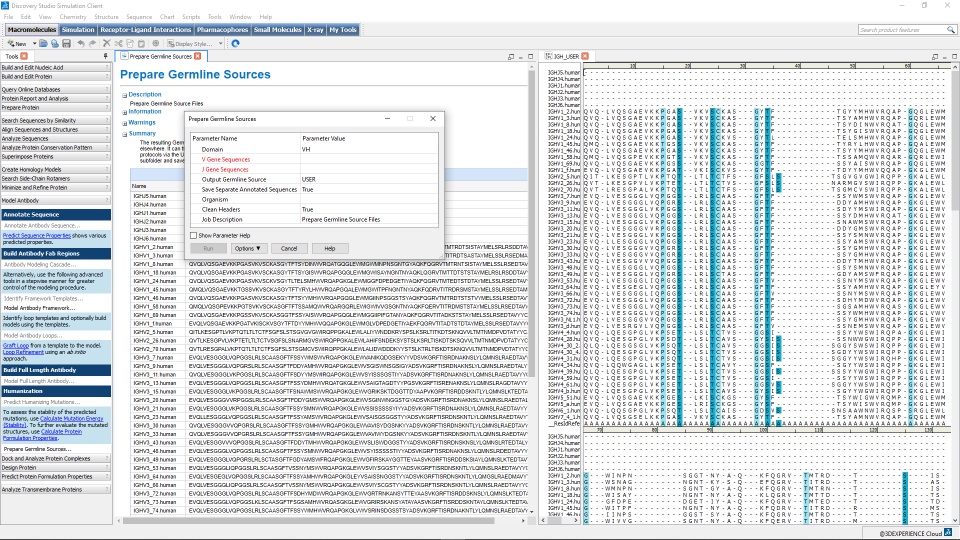Click the target icon left of Display Style
The width and height of the screenshot is (960, 540).
point(156,44)
